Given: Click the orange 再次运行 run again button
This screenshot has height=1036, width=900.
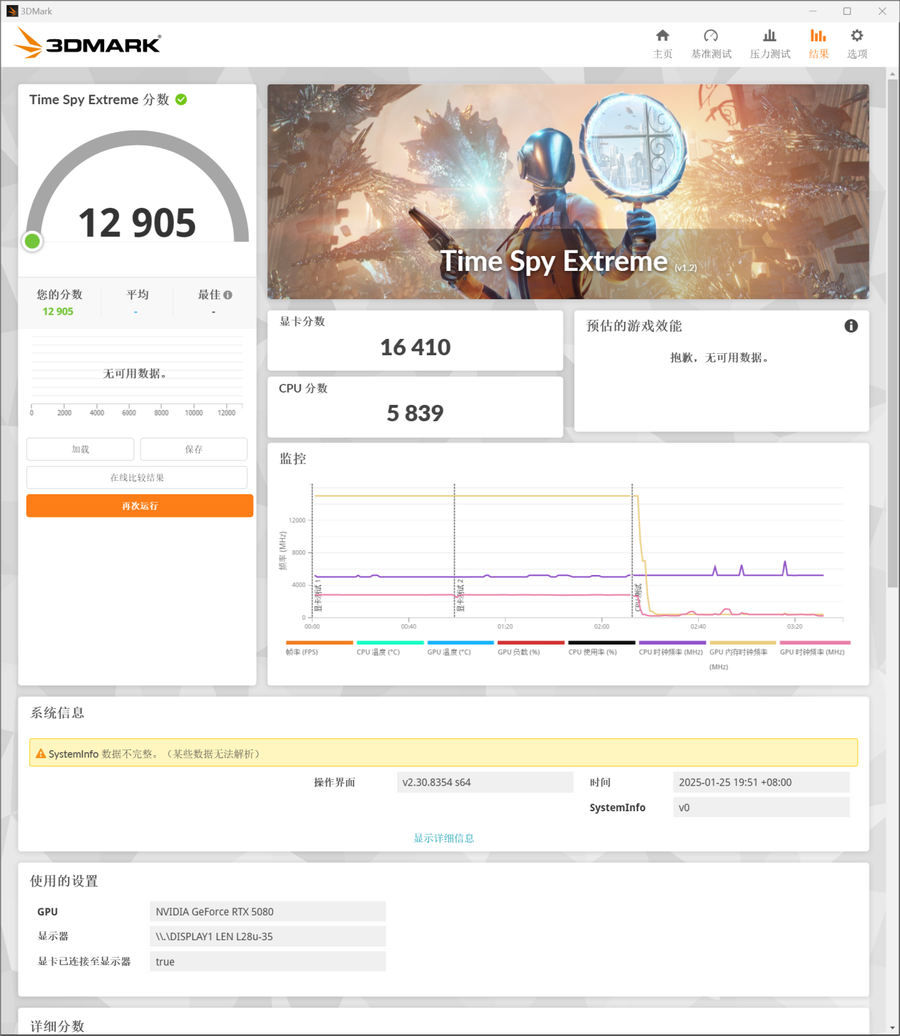Looking at the screenshot, I should pyautogui.click(x=139, y=506).
